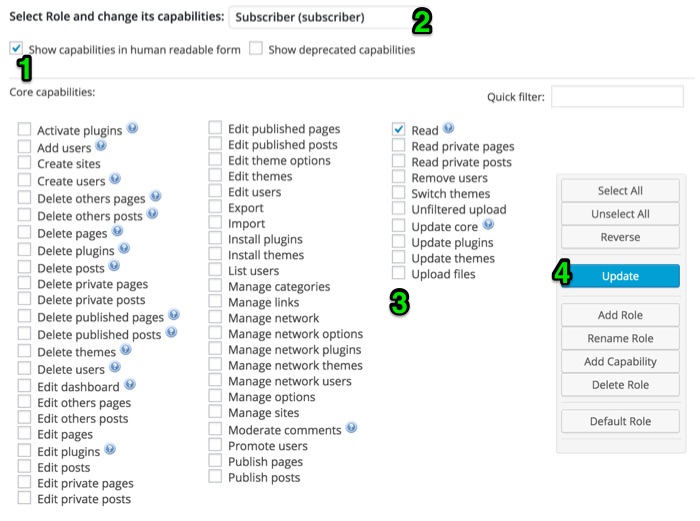
Task: Open help icon beside Edit dashboard
Action: (x=130, y=384)
